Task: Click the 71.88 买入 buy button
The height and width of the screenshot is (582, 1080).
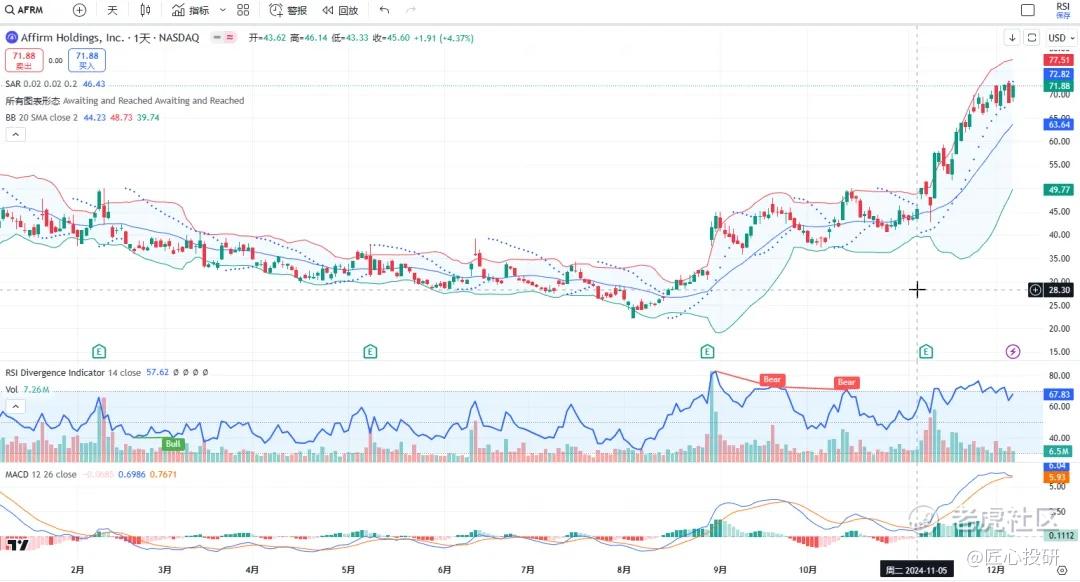Action: pos(87,61)
